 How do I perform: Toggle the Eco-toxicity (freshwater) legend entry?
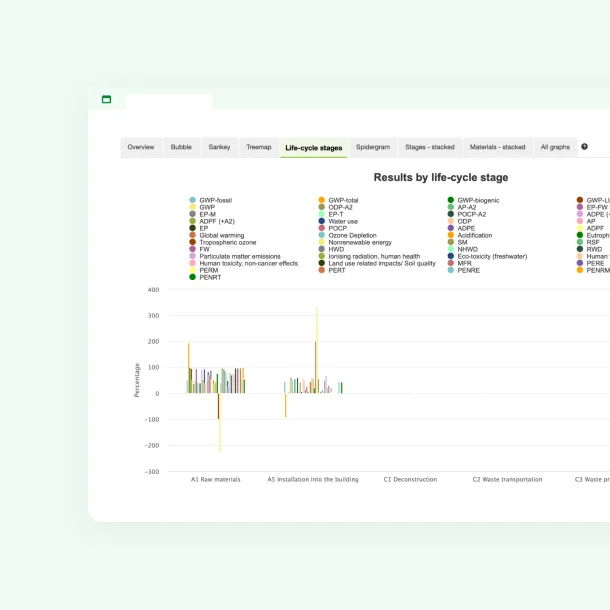tap(487, 256)
